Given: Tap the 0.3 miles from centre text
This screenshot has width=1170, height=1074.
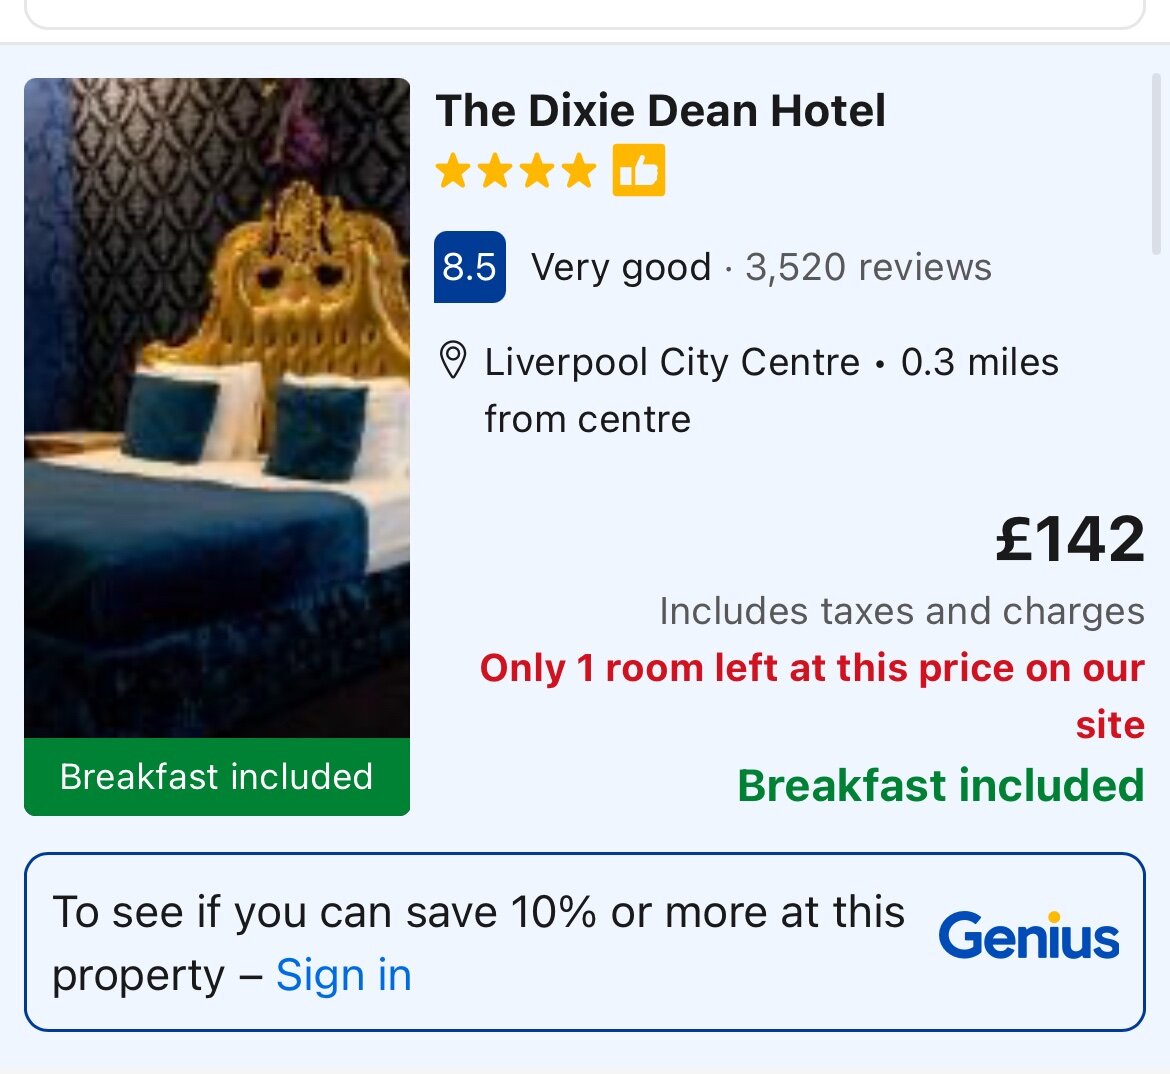Looking at the screenshot, I should click(x=772, y=390).
